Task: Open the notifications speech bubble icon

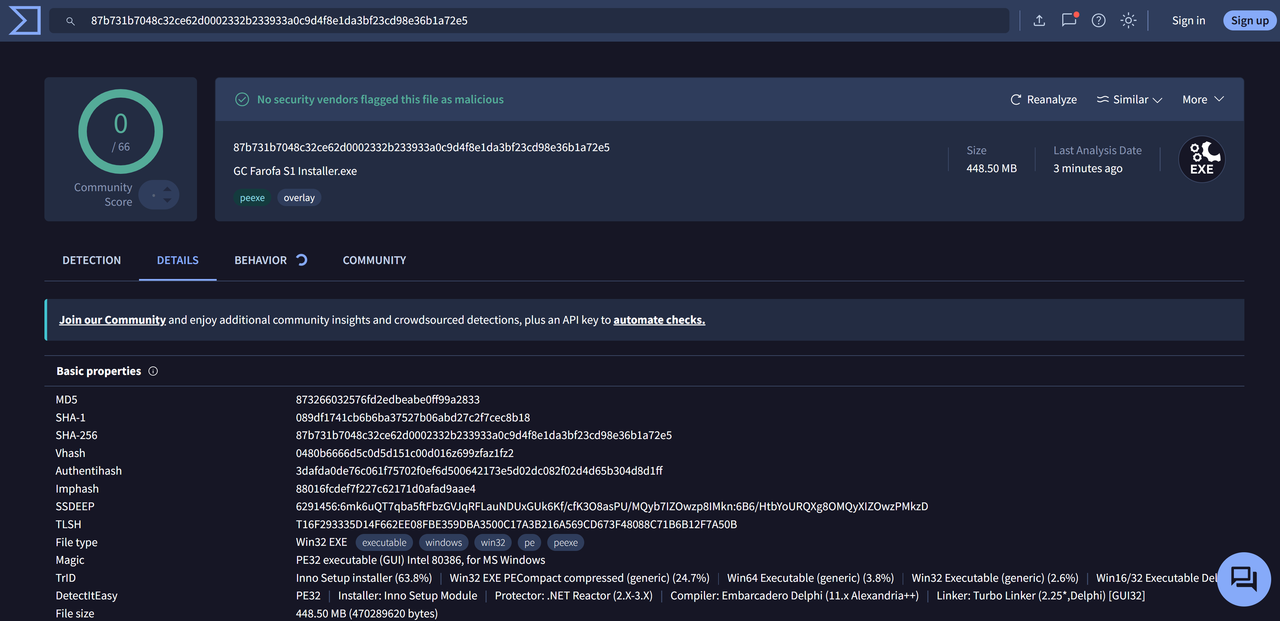Action: point(1069,20)
